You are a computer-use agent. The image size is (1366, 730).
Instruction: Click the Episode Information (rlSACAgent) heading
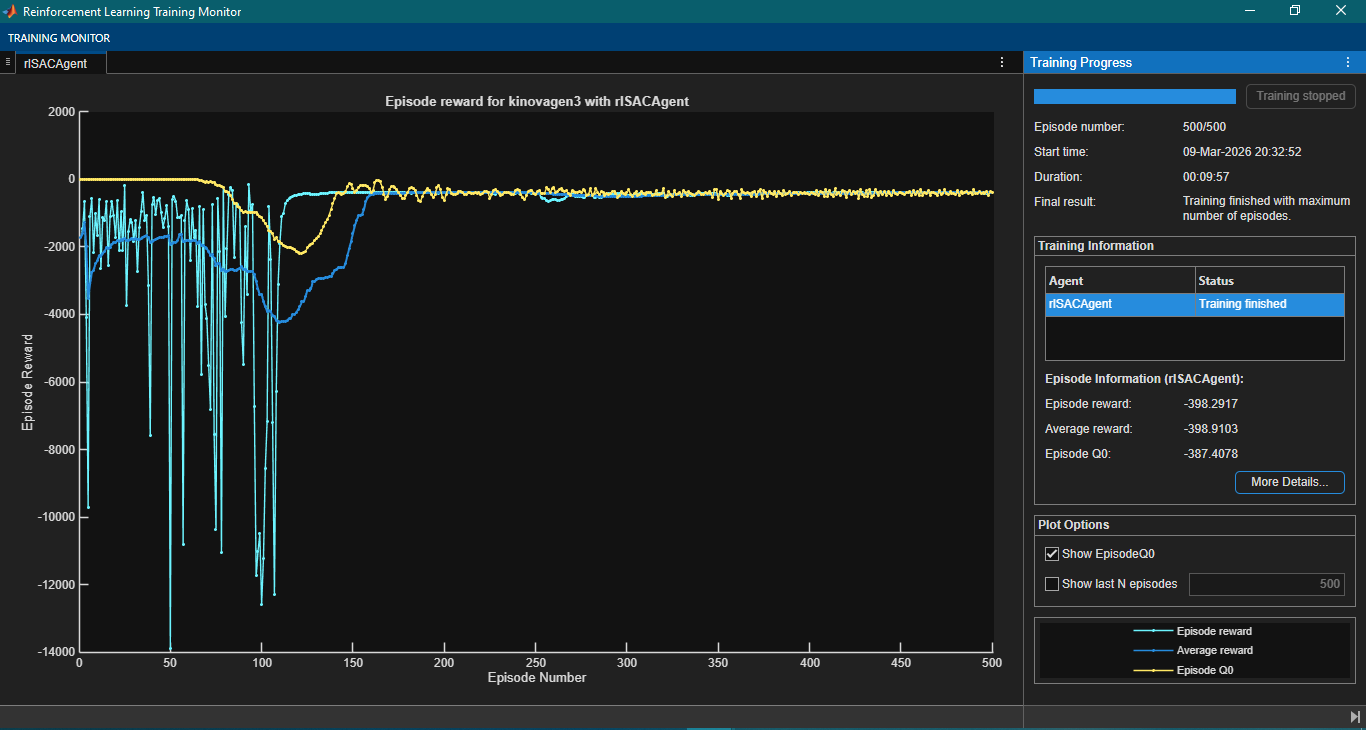click(1144, 379)
